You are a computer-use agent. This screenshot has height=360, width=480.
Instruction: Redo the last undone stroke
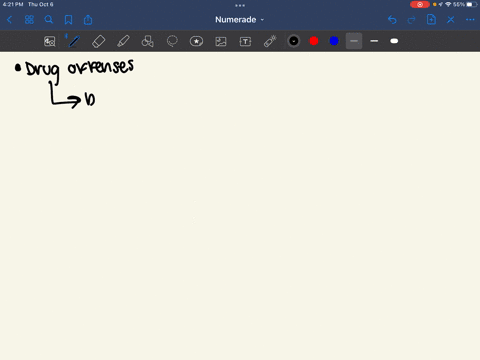[412, 20]
